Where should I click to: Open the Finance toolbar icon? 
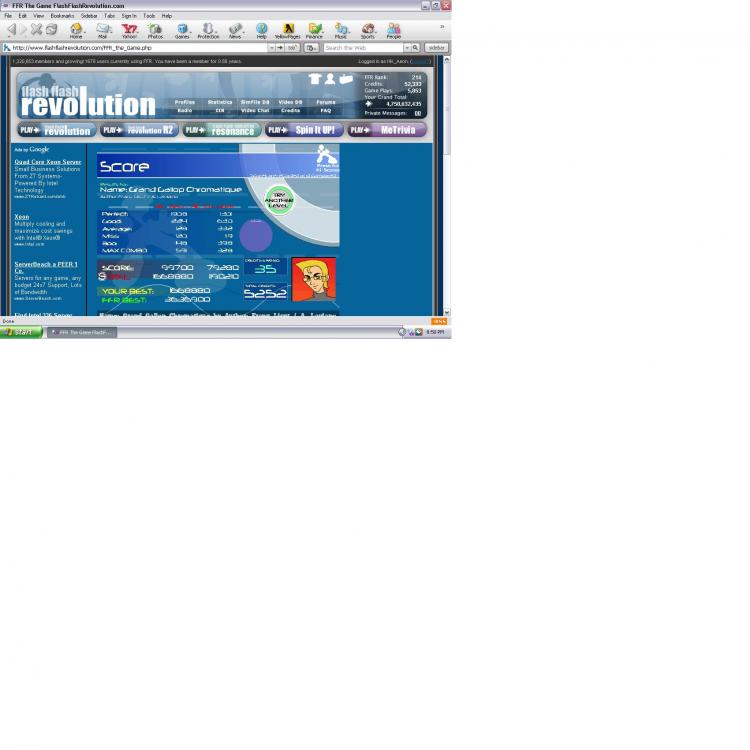tap(315, 30)
